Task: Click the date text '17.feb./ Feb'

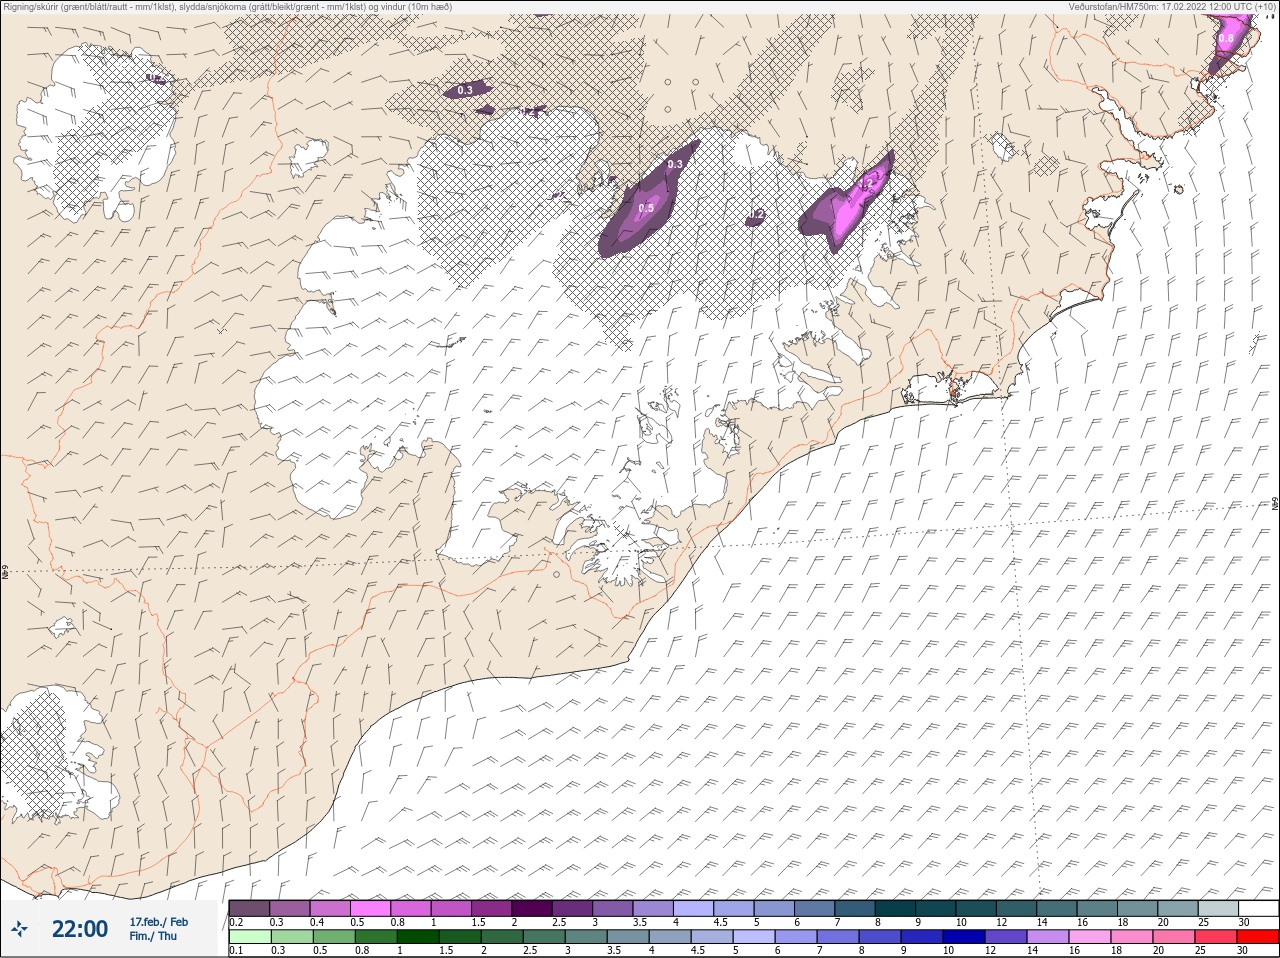Action: coord(158,921)
